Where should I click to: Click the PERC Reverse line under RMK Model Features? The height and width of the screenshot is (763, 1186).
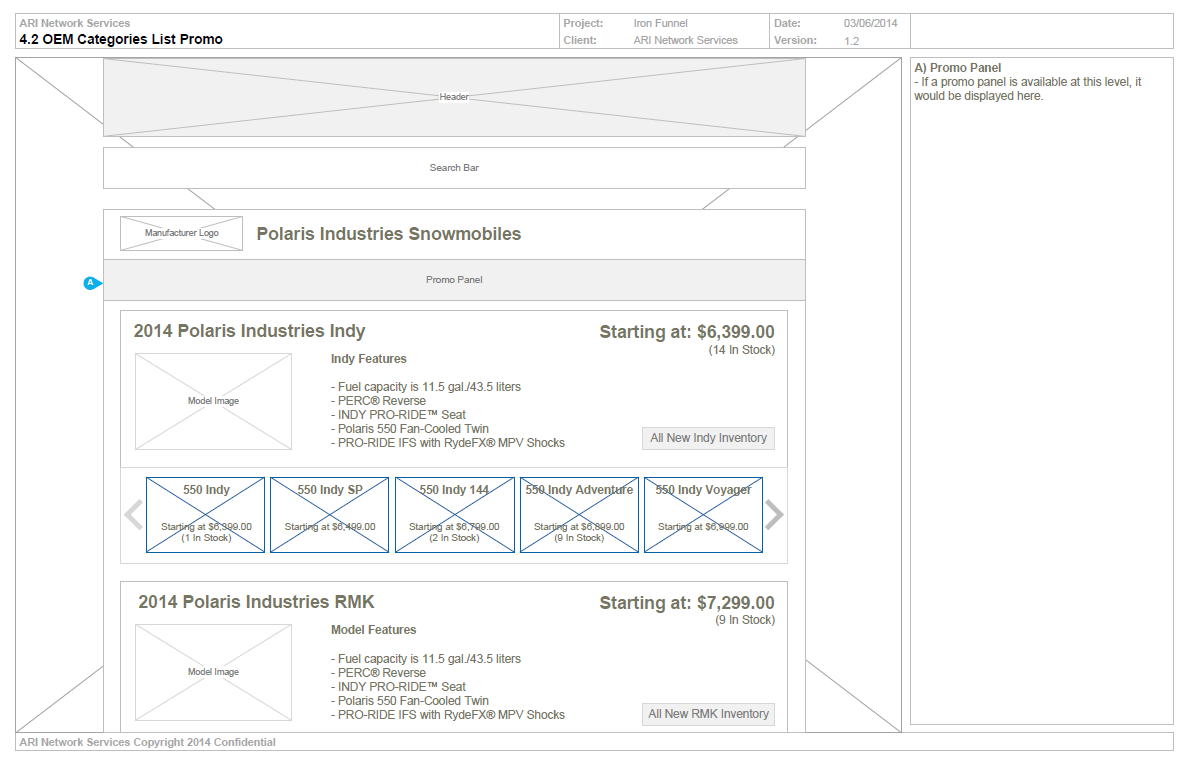[378, 673]
